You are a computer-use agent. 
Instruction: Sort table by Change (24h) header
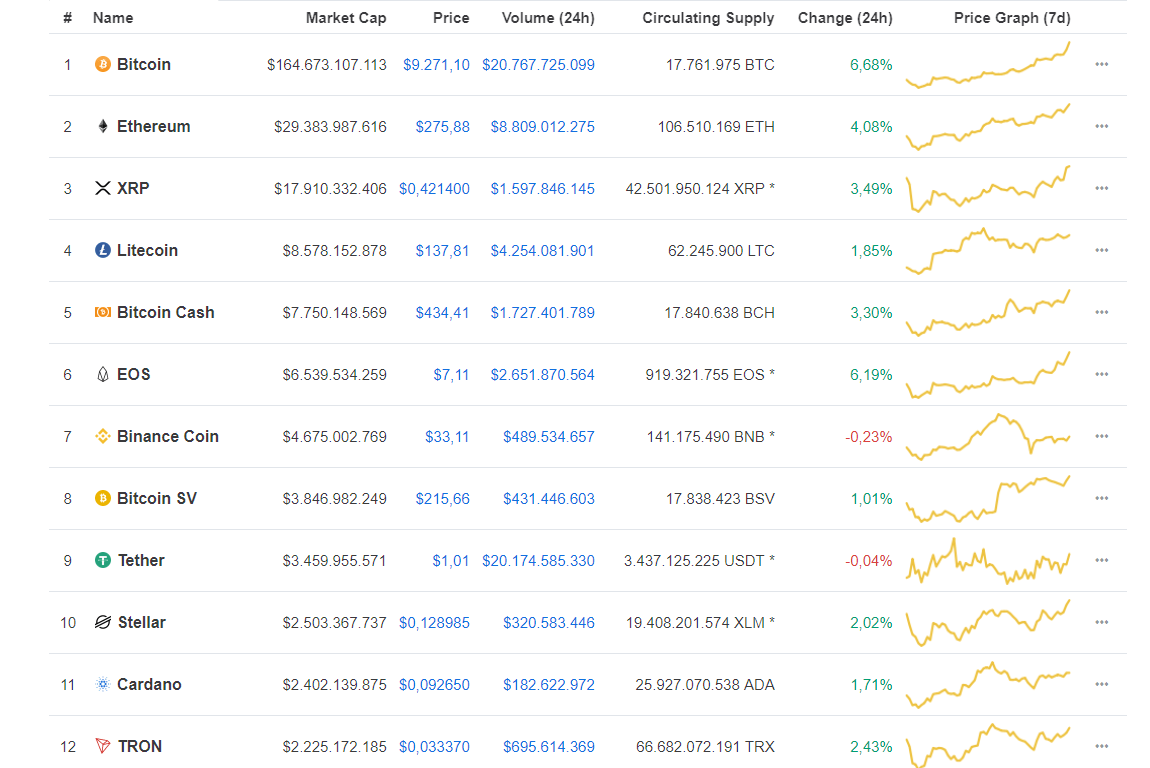pos(845,18)
